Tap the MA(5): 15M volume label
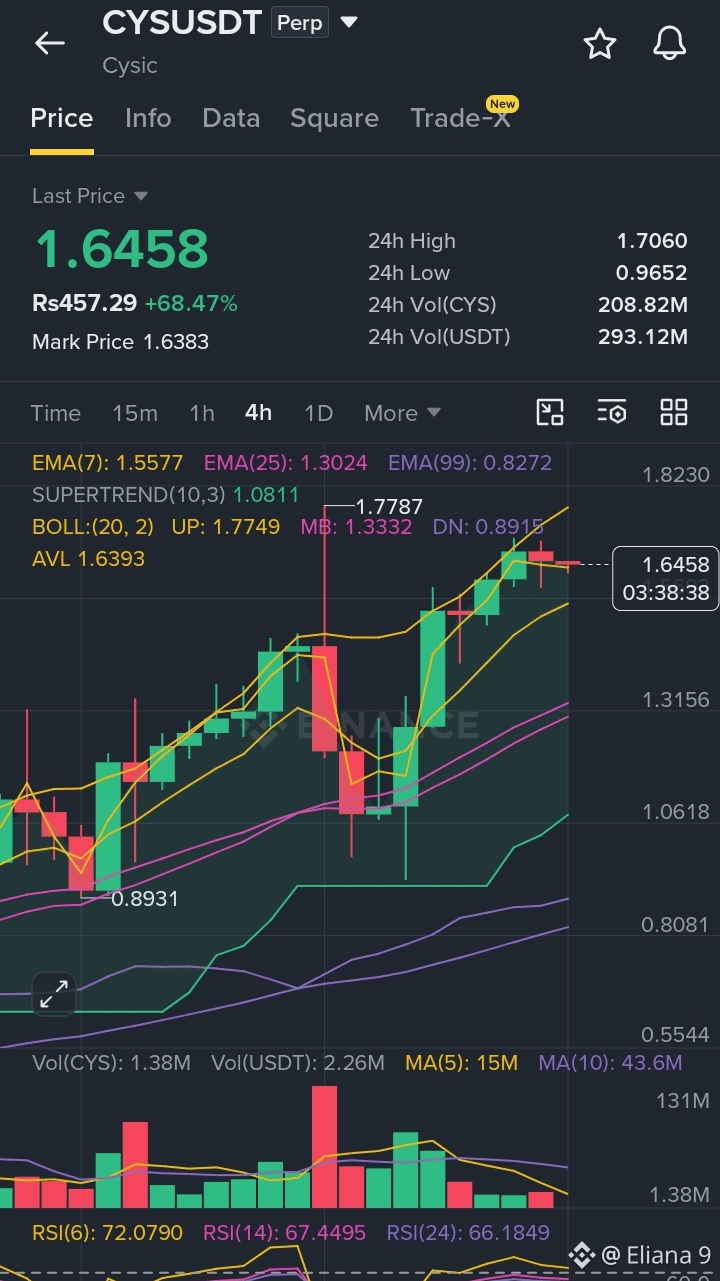The image size is (720, 1281). (461, 1063)
